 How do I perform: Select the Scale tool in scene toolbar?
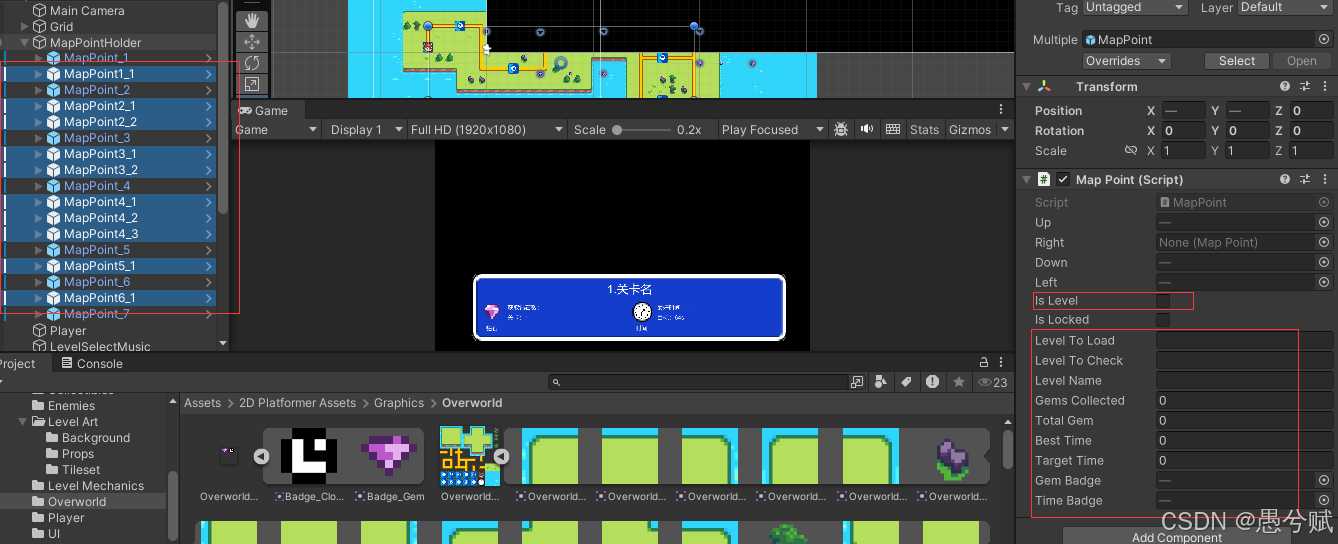(x=251, y=86)
